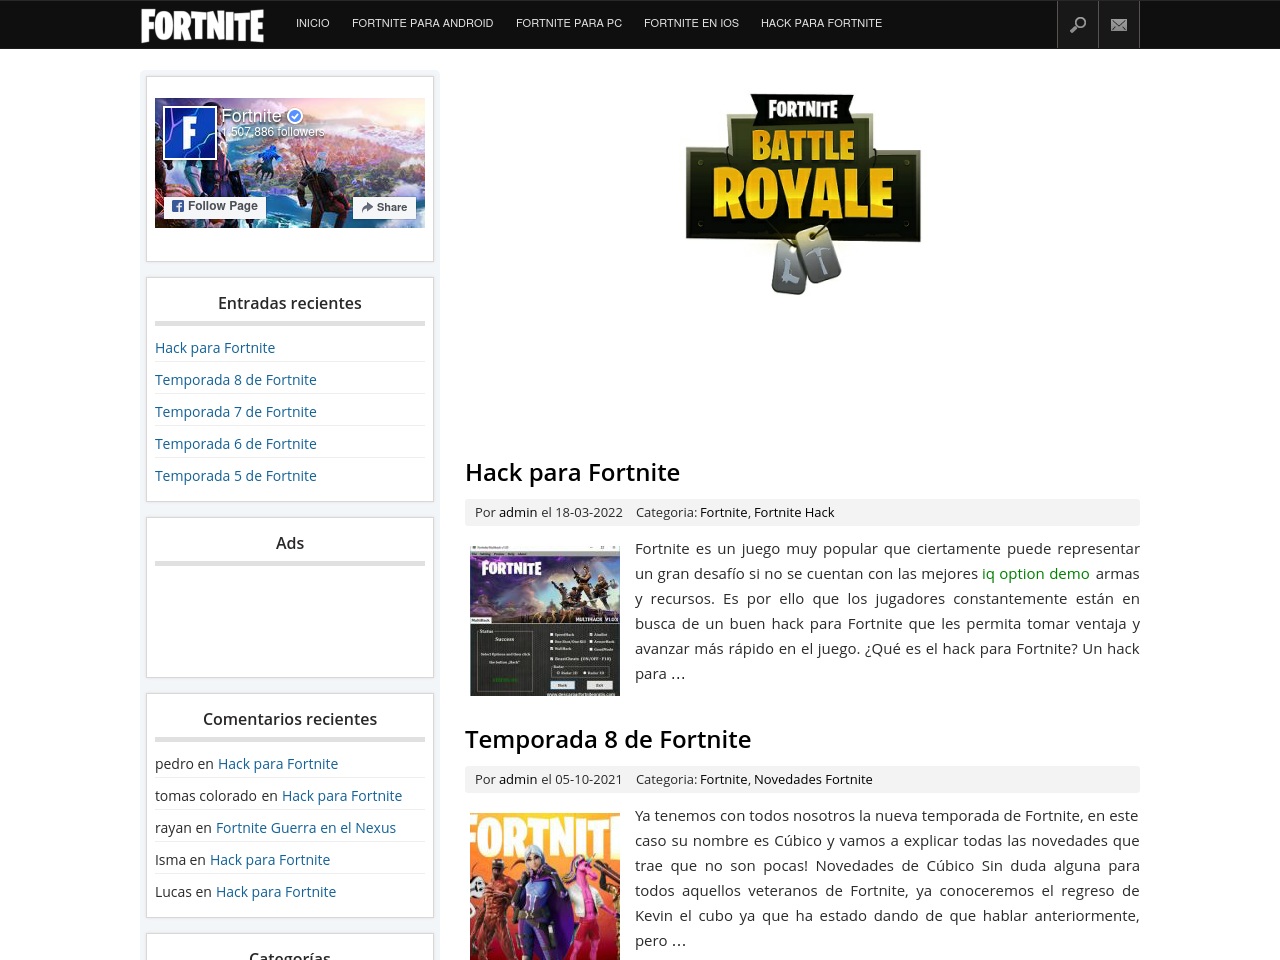
Task: Open Fortnite Hack category link
Action: pos(794,512)
